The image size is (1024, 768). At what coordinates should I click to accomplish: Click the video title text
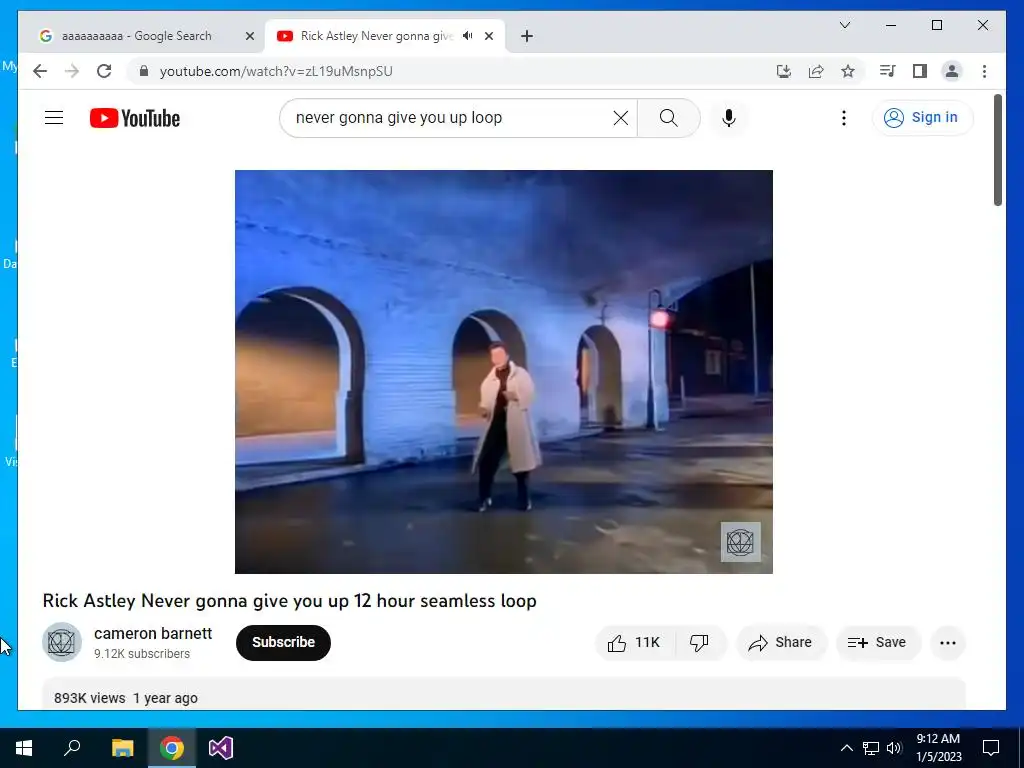point(289,601)
